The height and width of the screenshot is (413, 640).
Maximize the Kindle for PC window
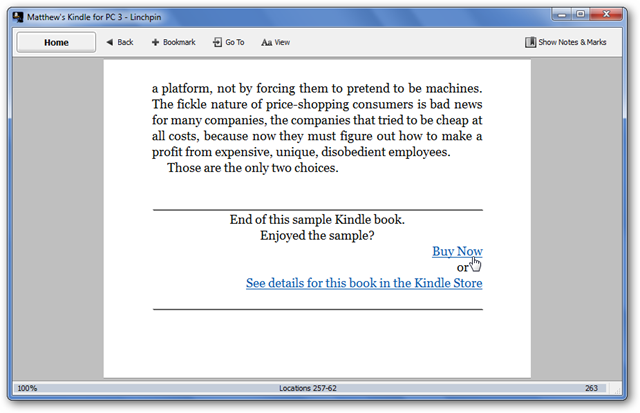click(x=580, y=14)
